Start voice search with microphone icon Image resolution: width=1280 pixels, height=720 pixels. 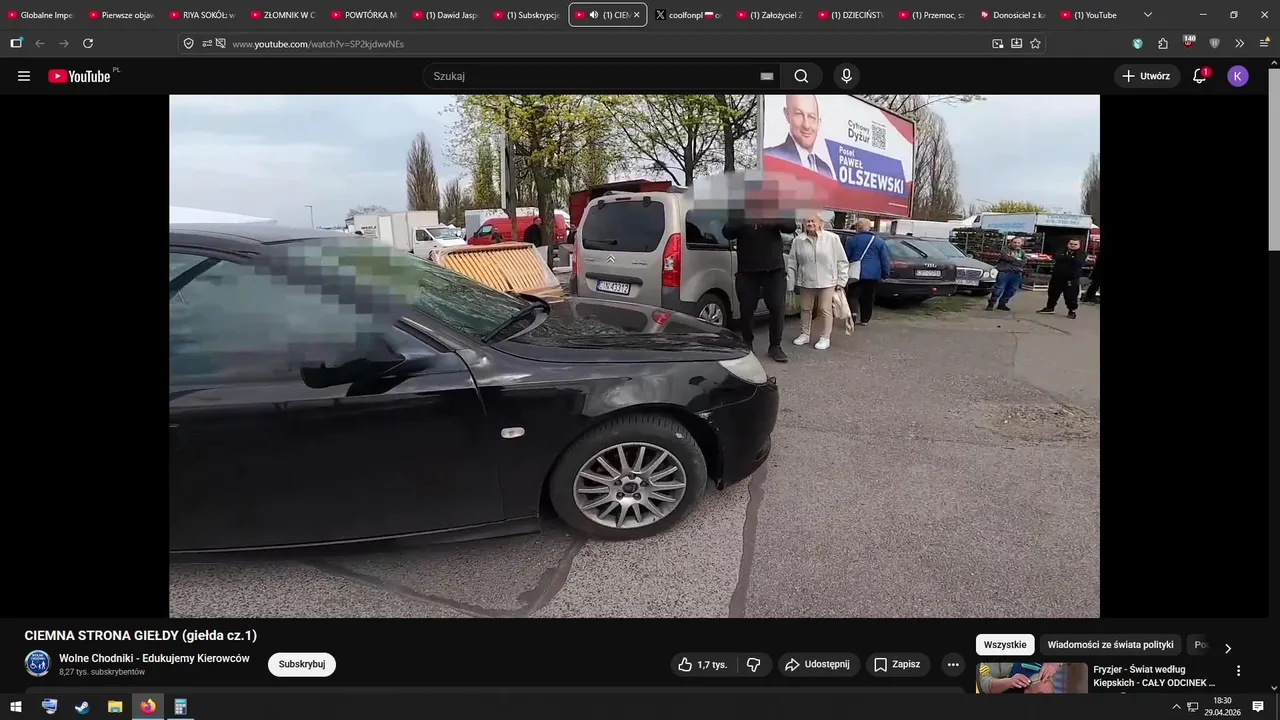coord(846,76)
